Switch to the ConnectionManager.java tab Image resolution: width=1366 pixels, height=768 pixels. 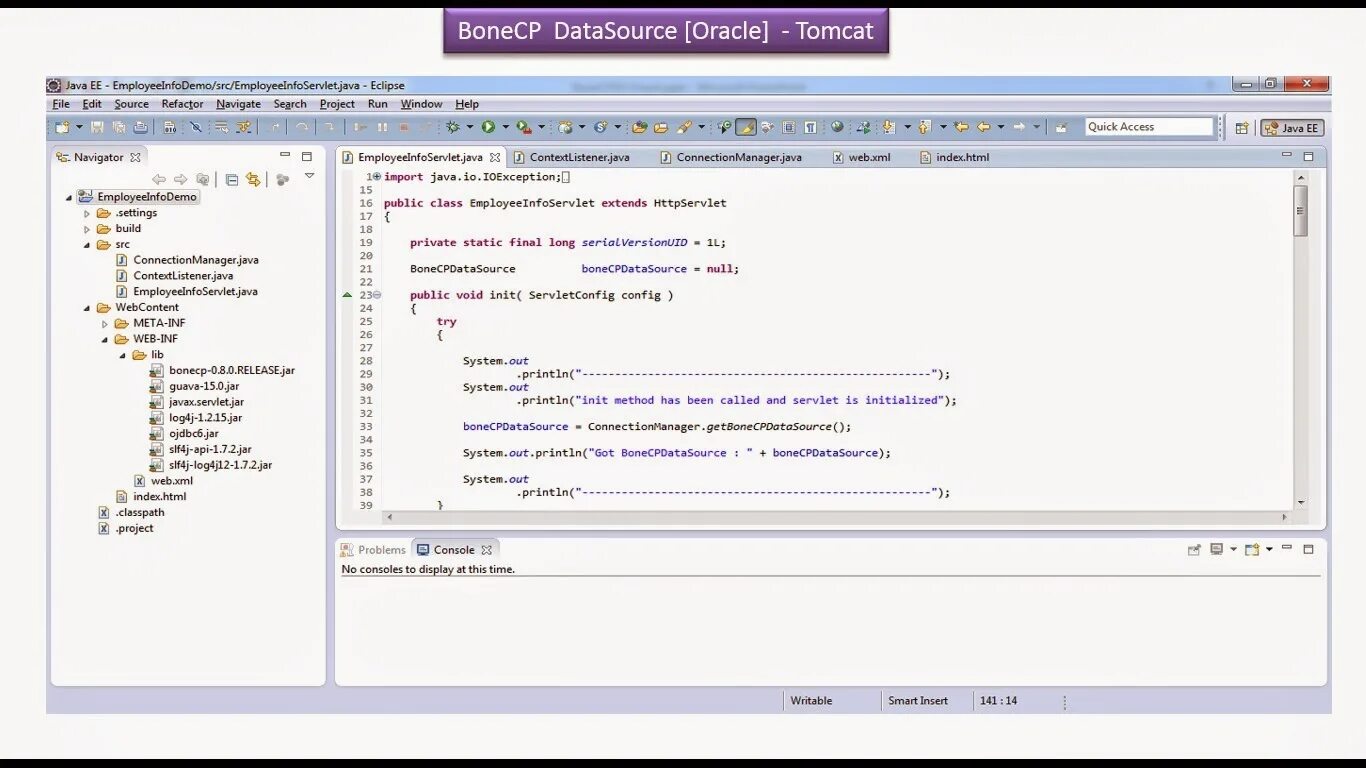731,157
